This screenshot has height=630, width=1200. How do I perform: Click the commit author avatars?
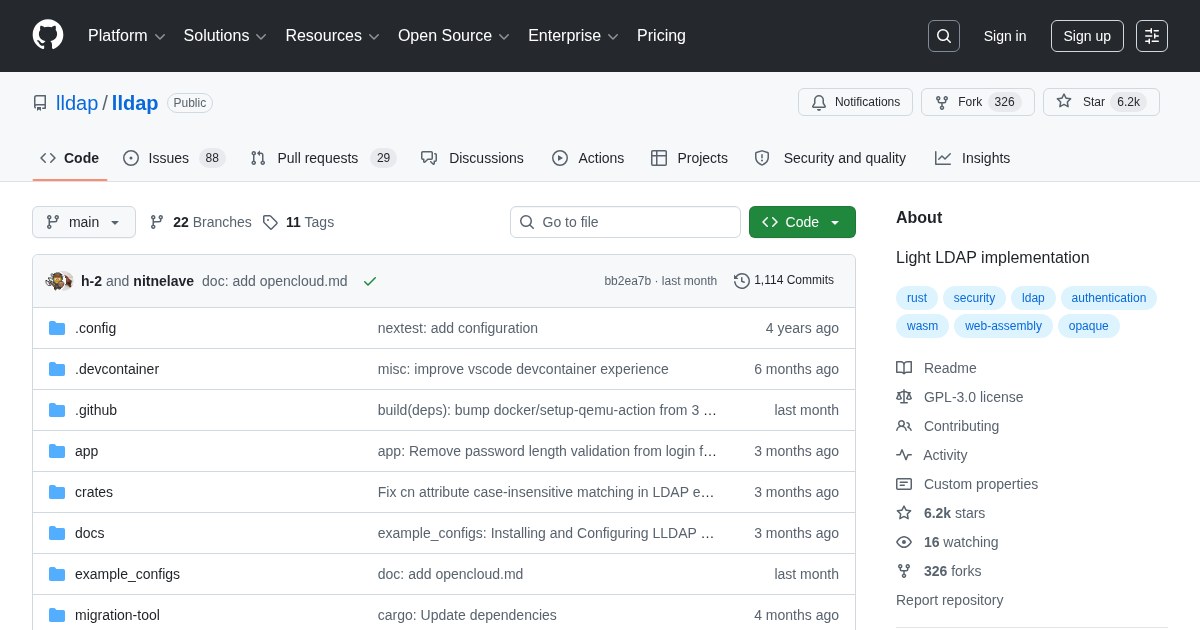pos(59,281)
